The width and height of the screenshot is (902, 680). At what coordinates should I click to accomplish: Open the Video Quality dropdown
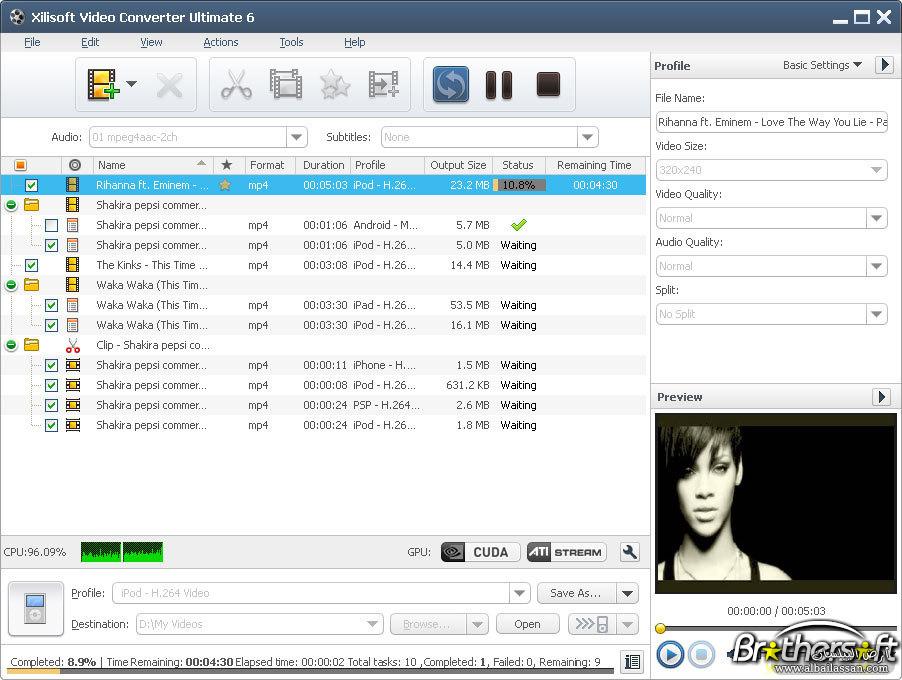pos(876,218)
